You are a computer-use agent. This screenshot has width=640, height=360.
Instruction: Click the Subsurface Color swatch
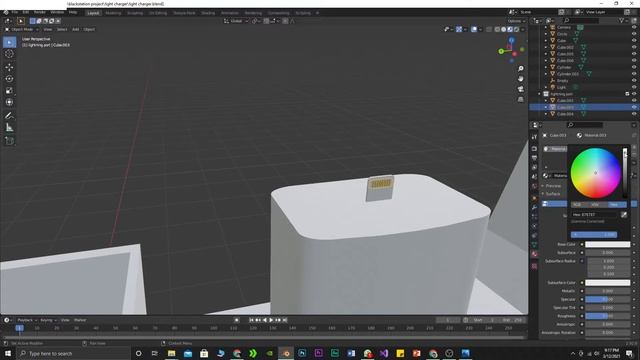pos(607,282)
